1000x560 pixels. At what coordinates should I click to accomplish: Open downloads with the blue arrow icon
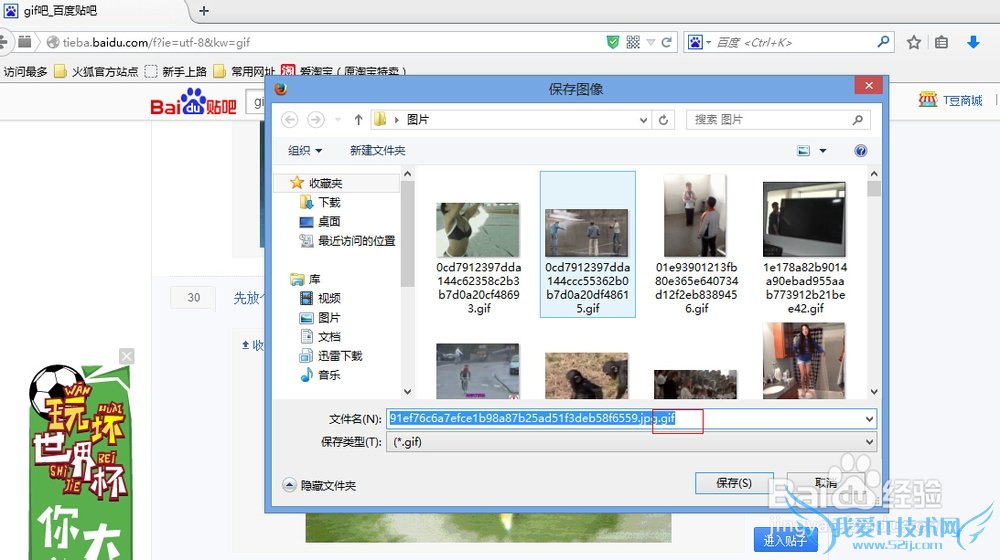(x=973, y=42)
